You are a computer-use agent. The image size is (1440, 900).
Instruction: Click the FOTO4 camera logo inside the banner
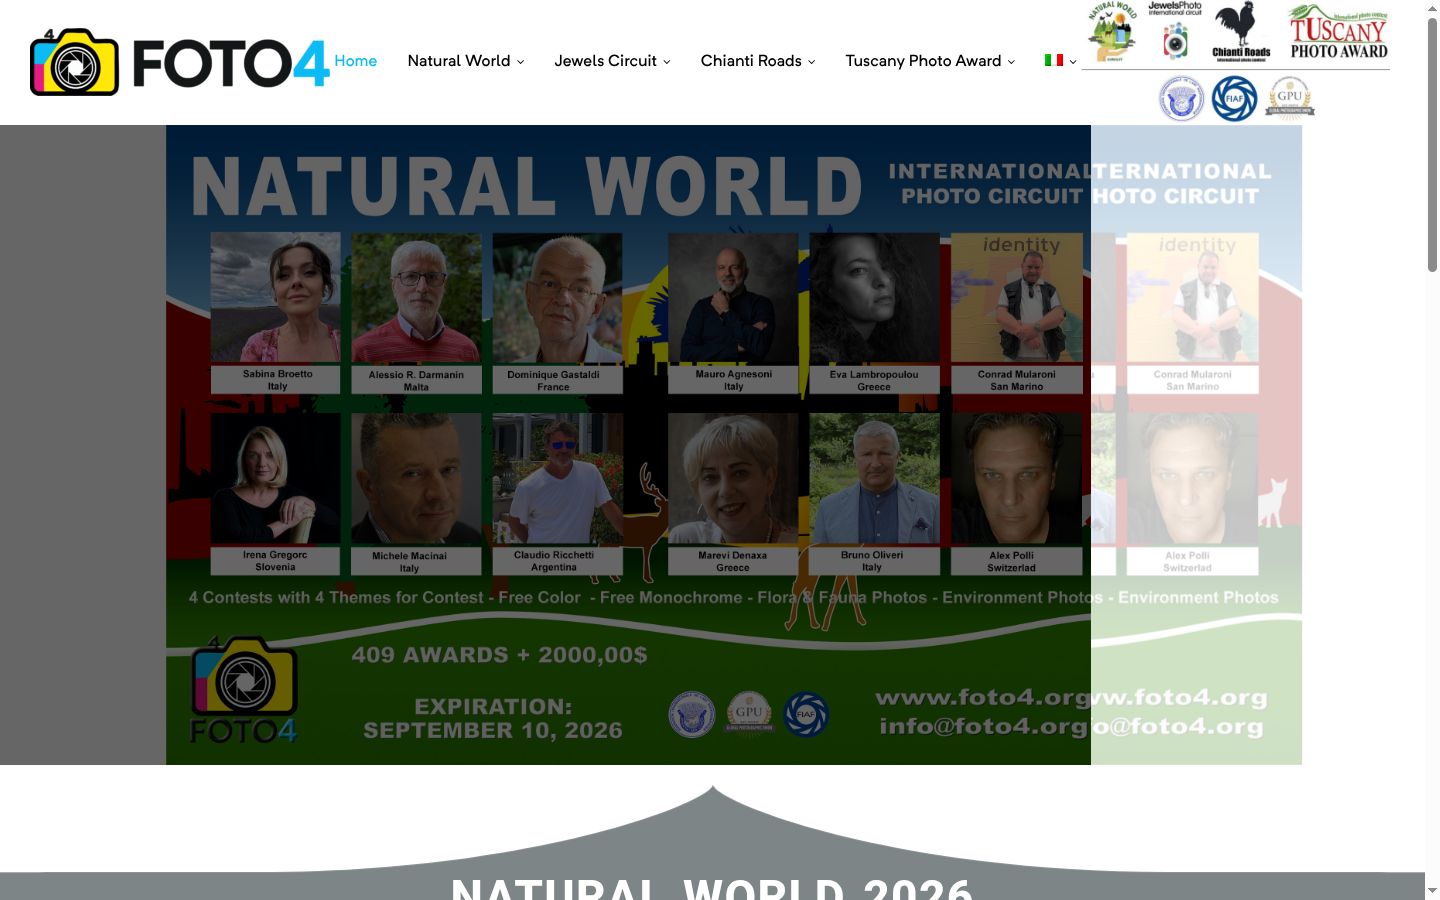click(x=244, y=690)
